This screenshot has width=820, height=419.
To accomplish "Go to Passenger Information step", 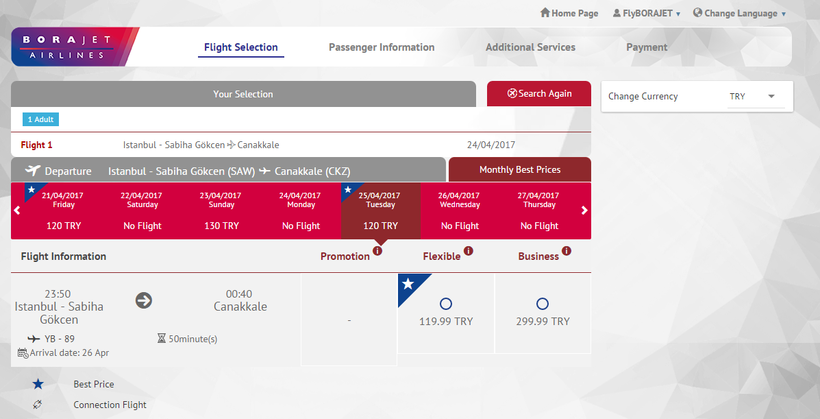I will [x=381, y=47].
